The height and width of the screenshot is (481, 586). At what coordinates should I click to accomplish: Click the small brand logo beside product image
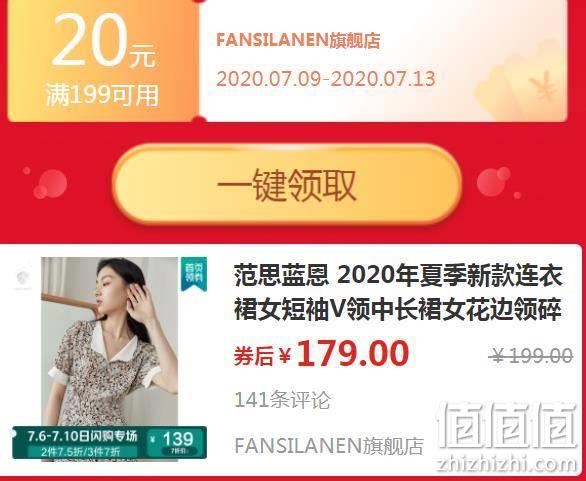click(x=23, y=280)
